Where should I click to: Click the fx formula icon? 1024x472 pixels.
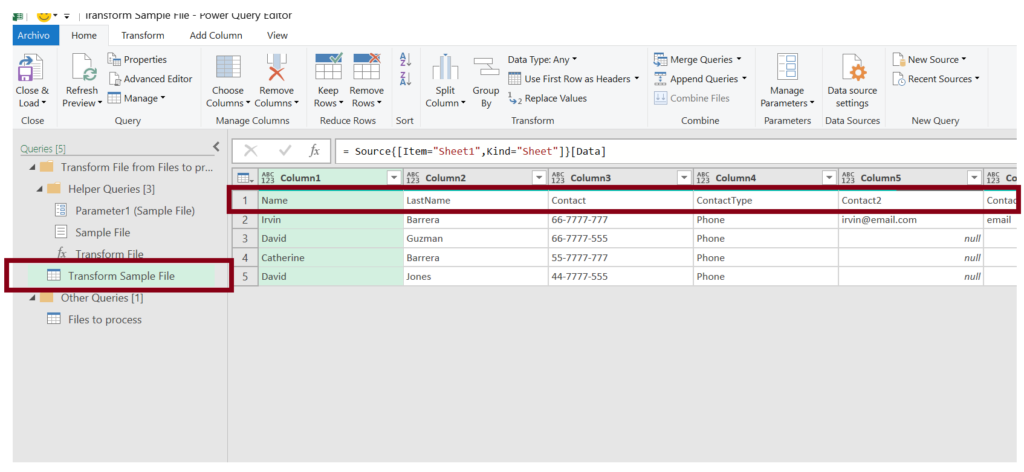click(x=315, y=151)
